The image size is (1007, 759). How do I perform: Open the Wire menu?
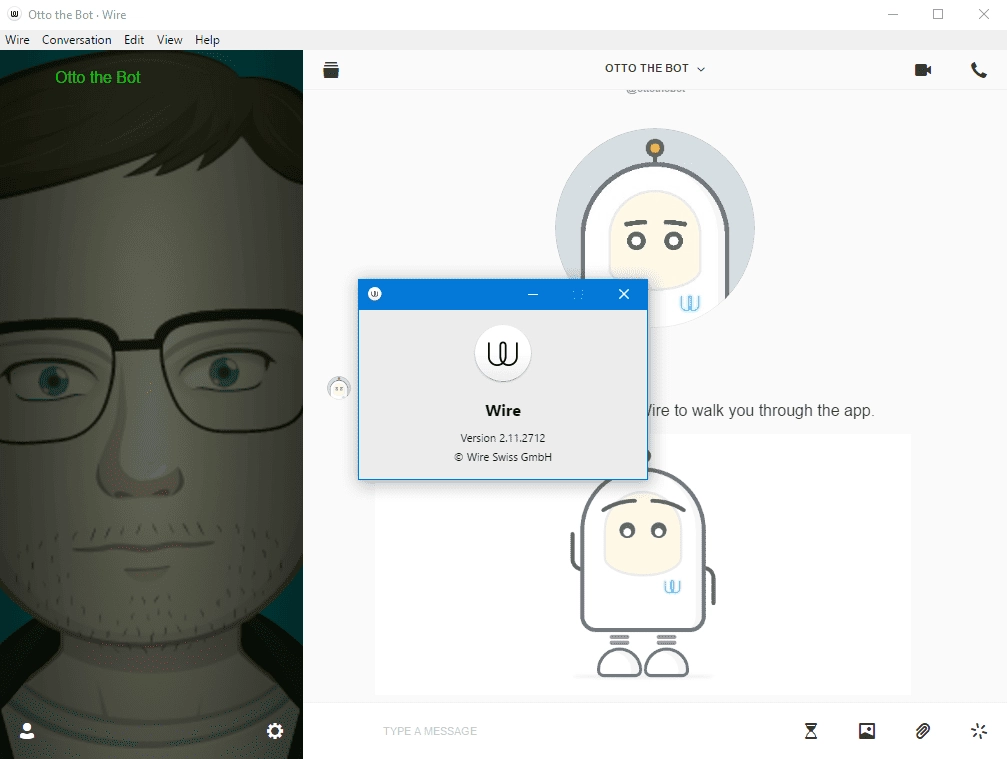tap(17, 40)
